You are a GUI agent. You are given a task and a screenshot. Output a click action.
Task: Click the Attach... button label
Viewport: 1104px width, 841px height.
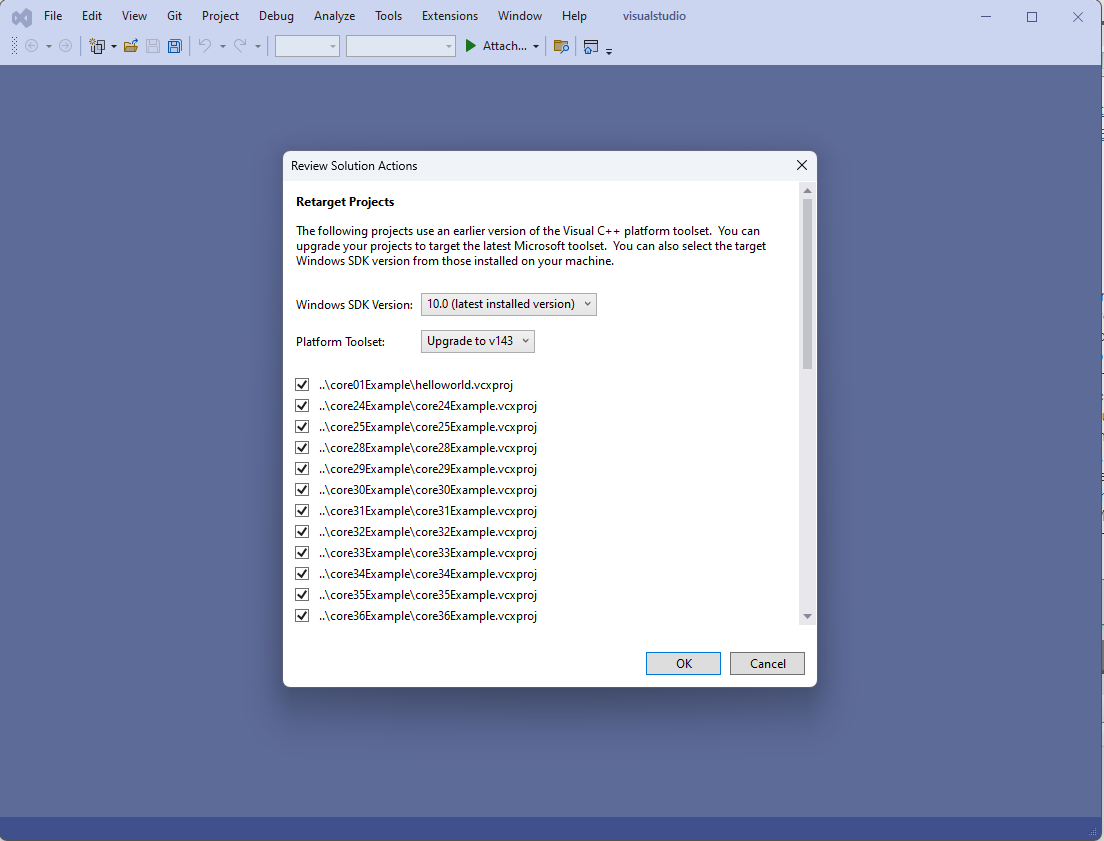point(505,46)
